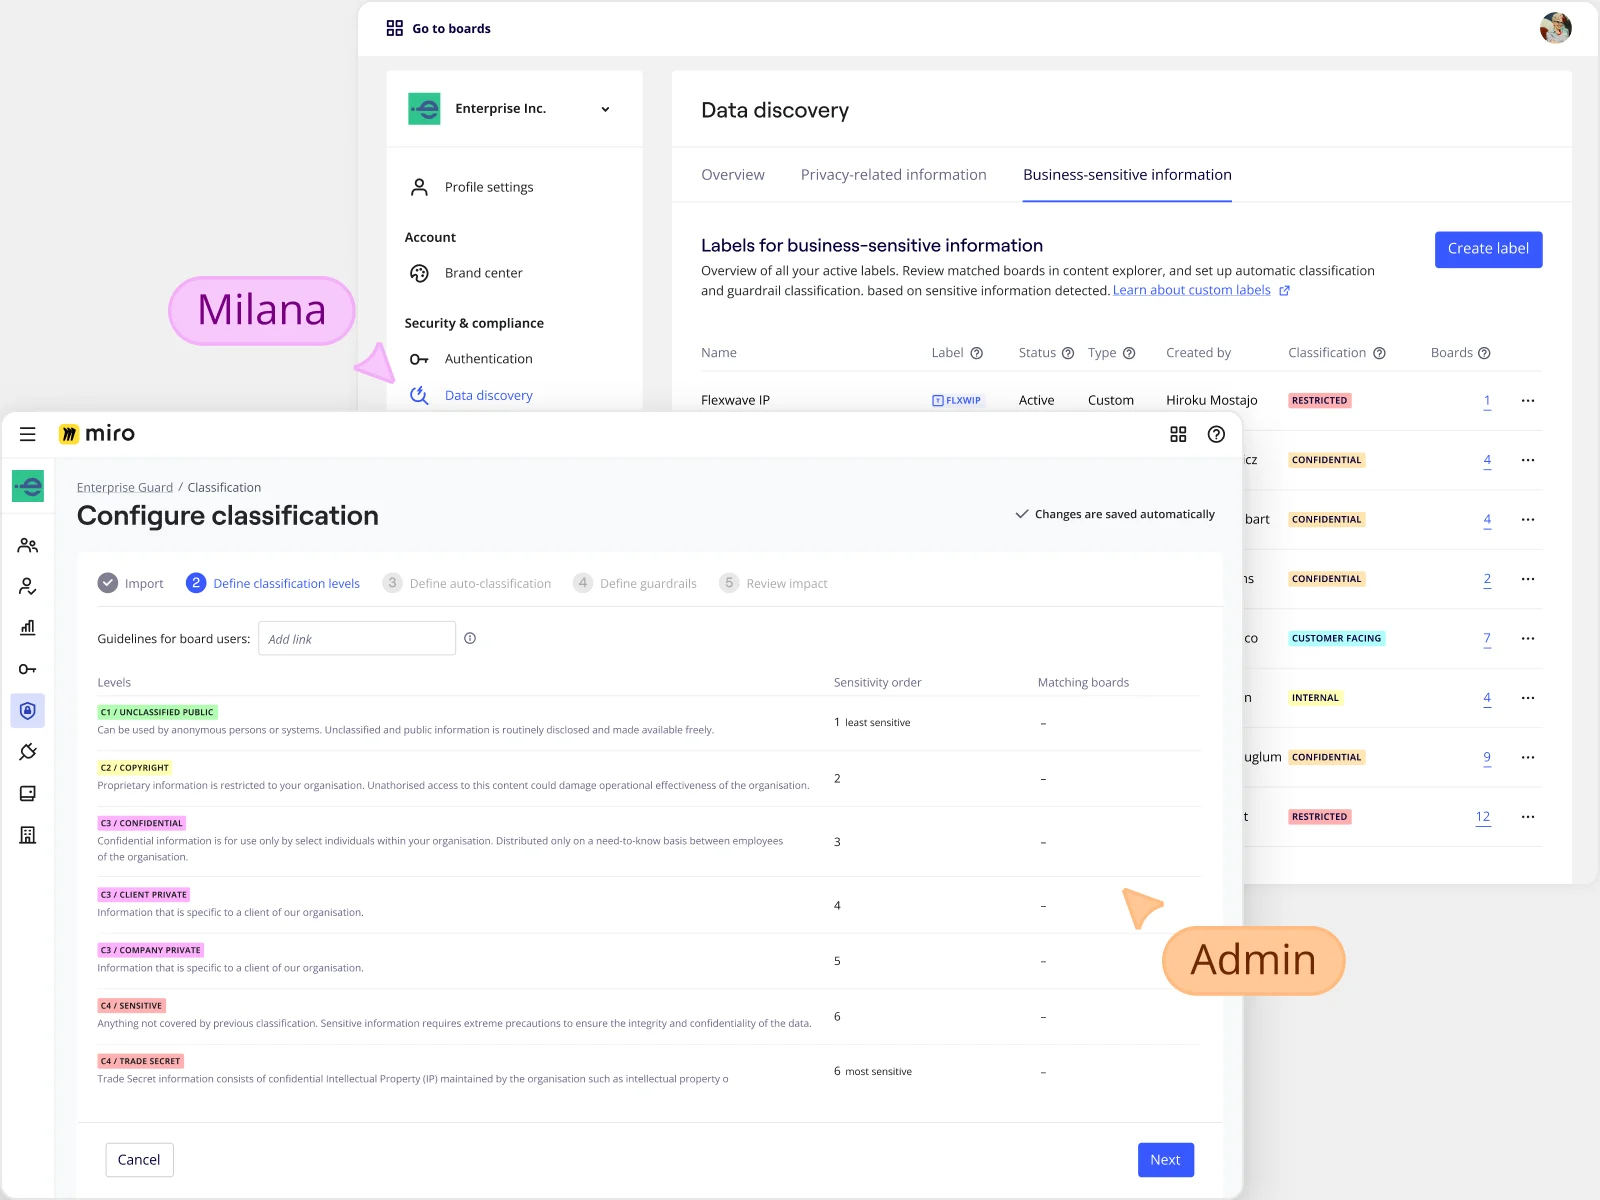Select the C1 / Unclassified Public label
Screen dimensions: 1600x1200
pos(157,712)
